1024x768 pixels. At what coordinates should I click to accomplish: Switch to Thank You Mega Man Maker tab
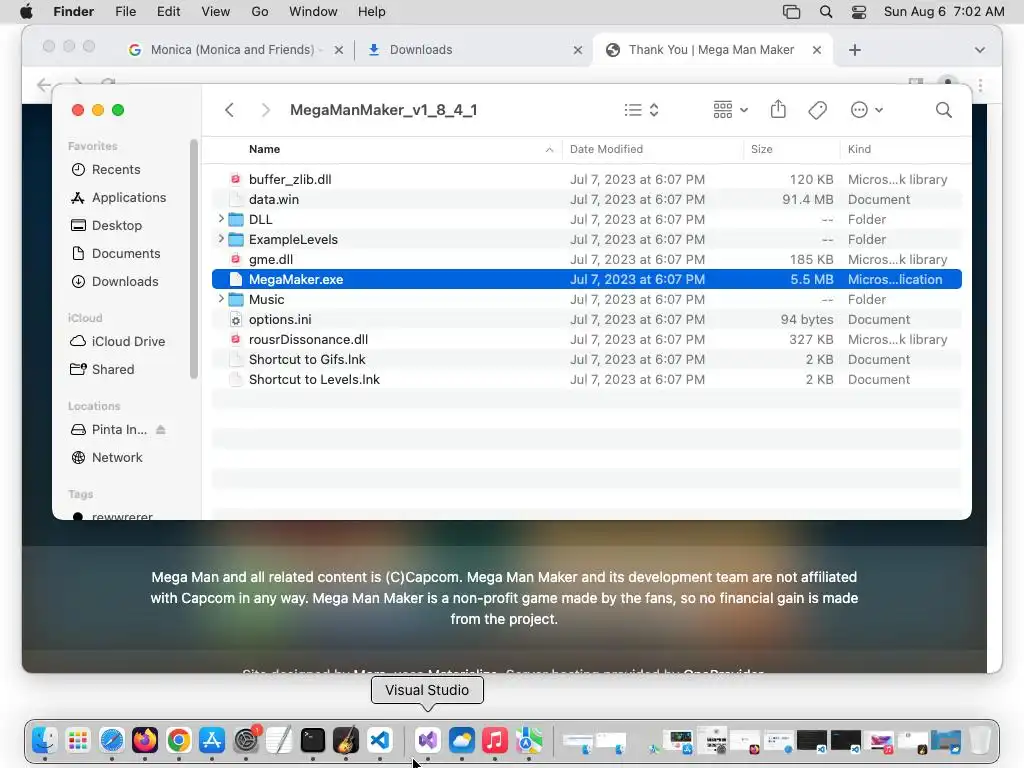(705, 50)
